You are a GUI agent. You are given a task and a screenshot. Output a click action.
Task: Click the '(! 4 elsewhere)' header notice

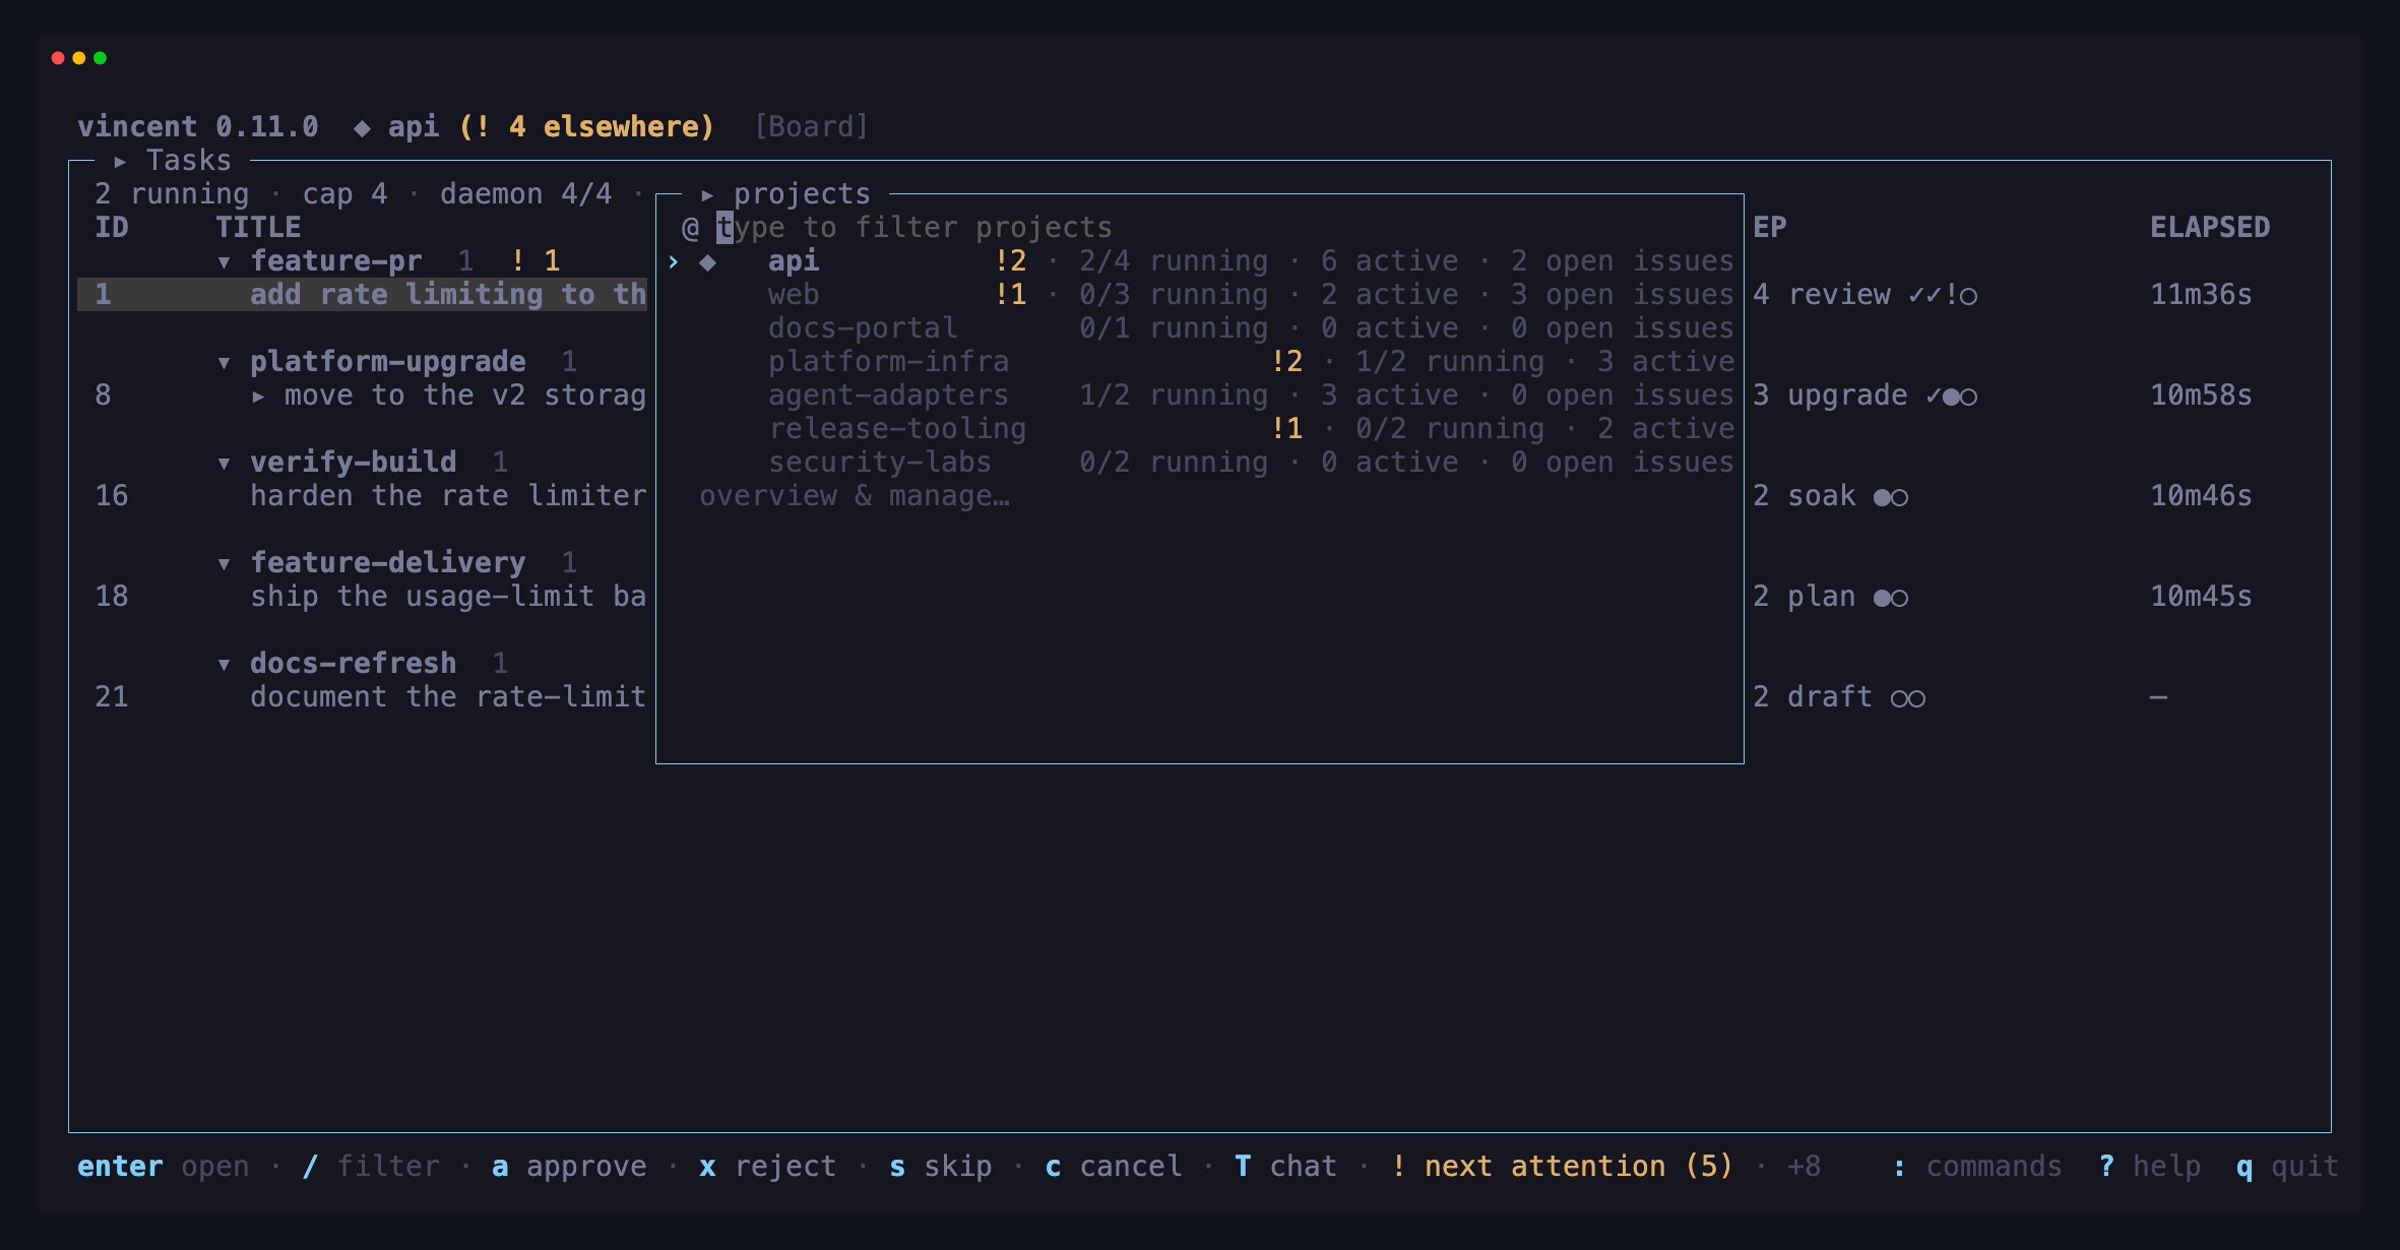(586, 127)
